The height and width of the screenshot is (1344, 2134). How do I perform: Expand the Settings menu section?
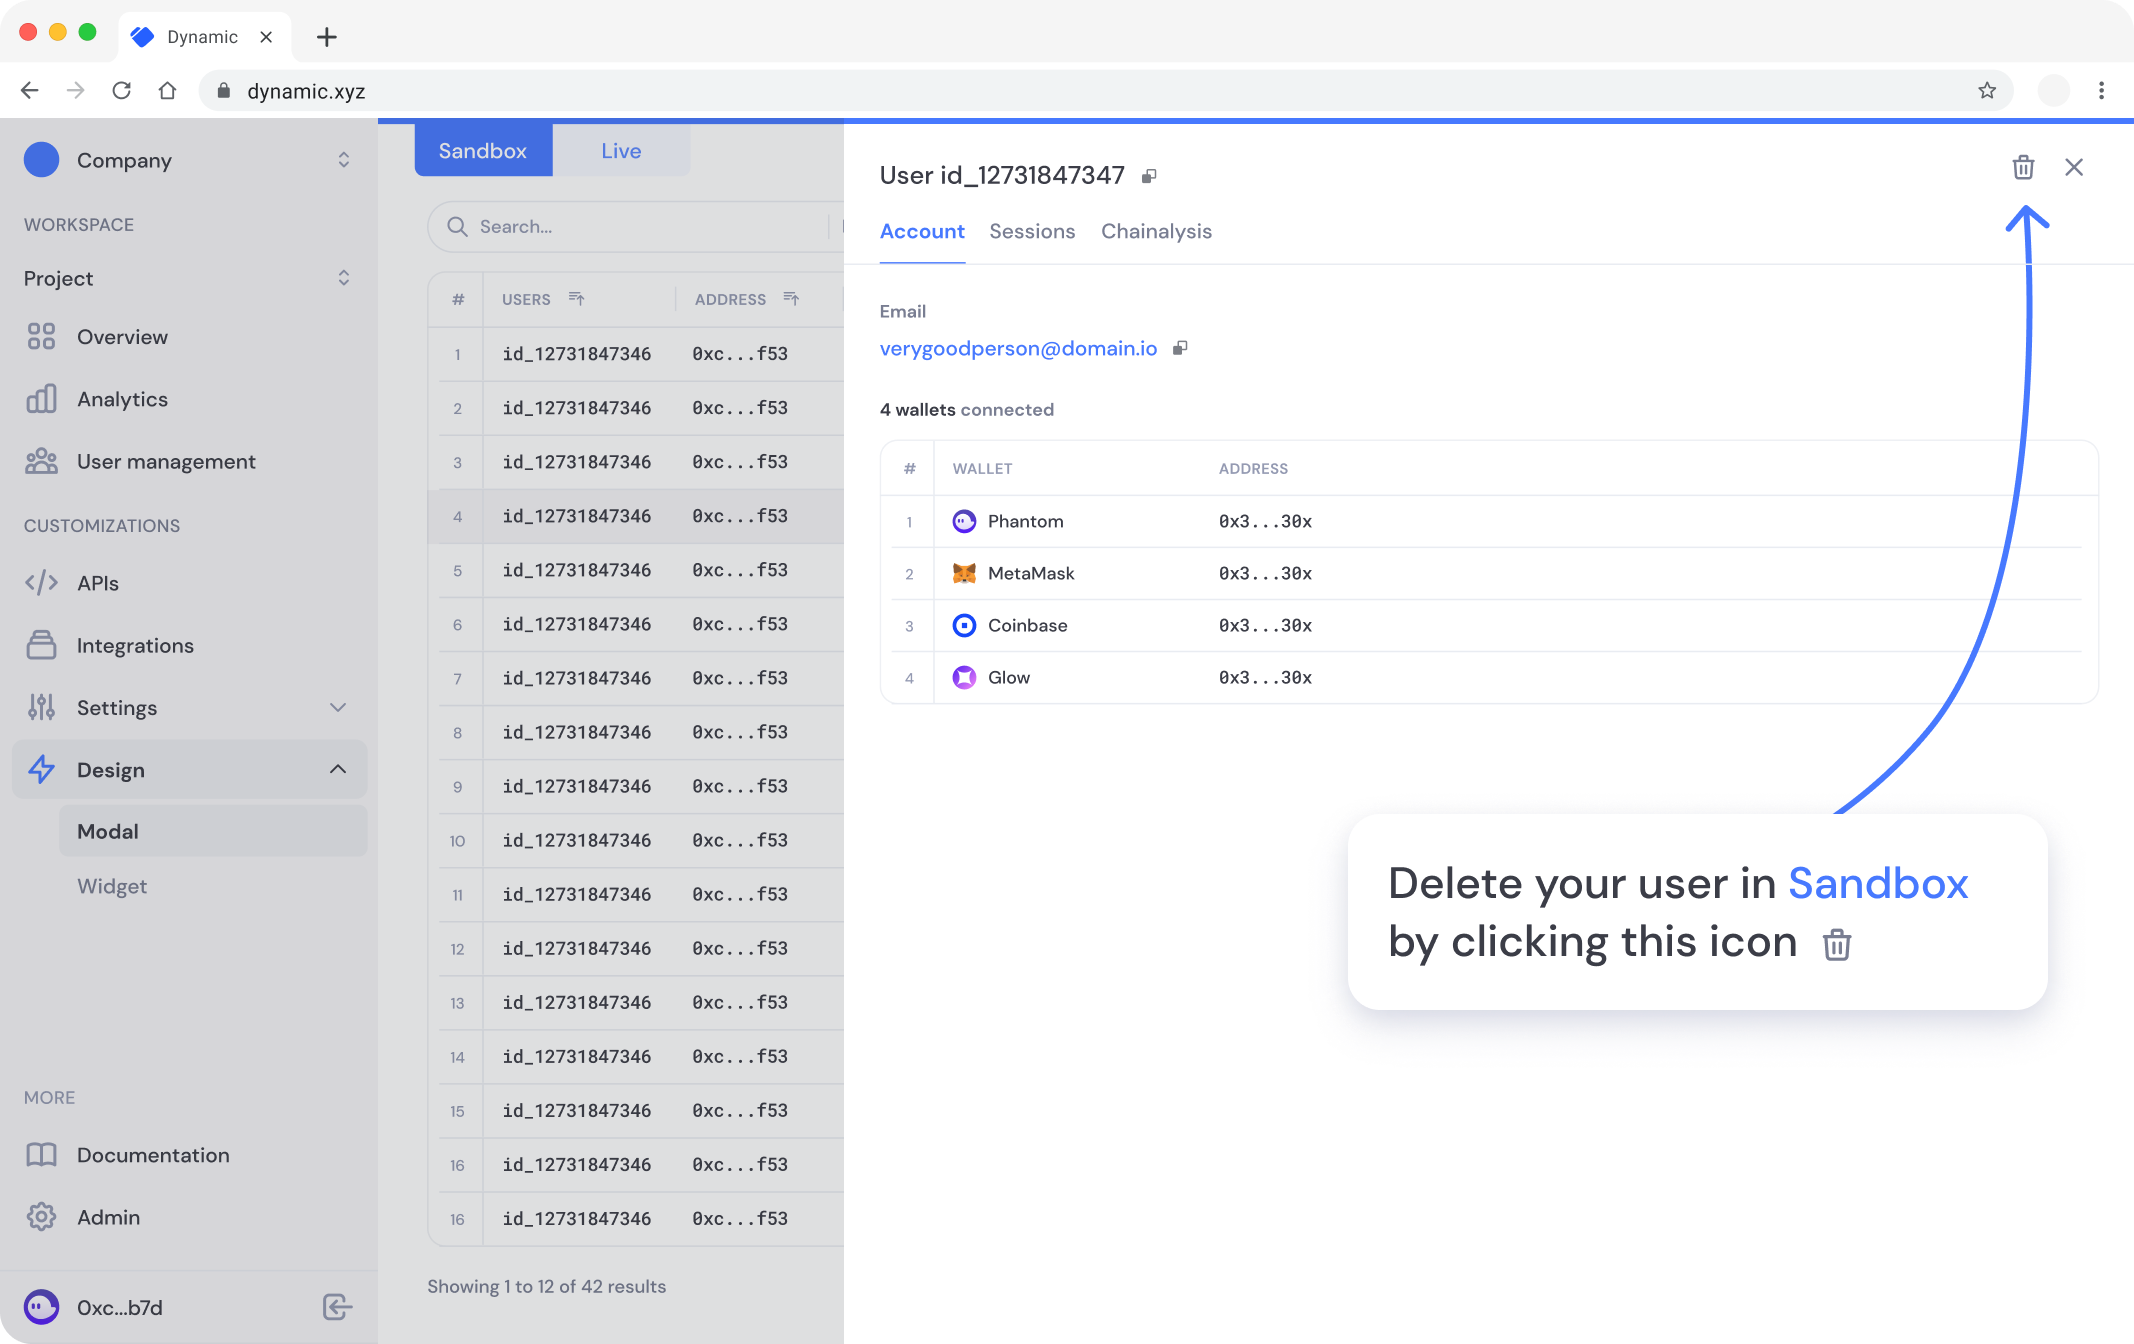pos(338,707)
